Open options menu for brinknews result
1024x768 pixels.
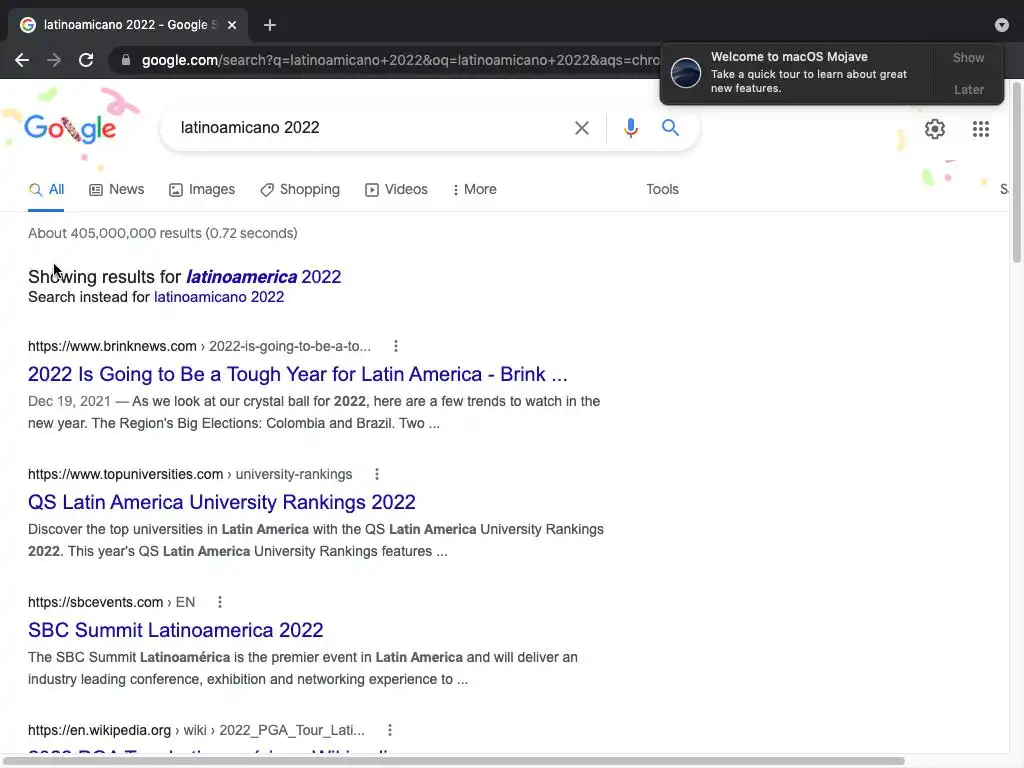396,346
